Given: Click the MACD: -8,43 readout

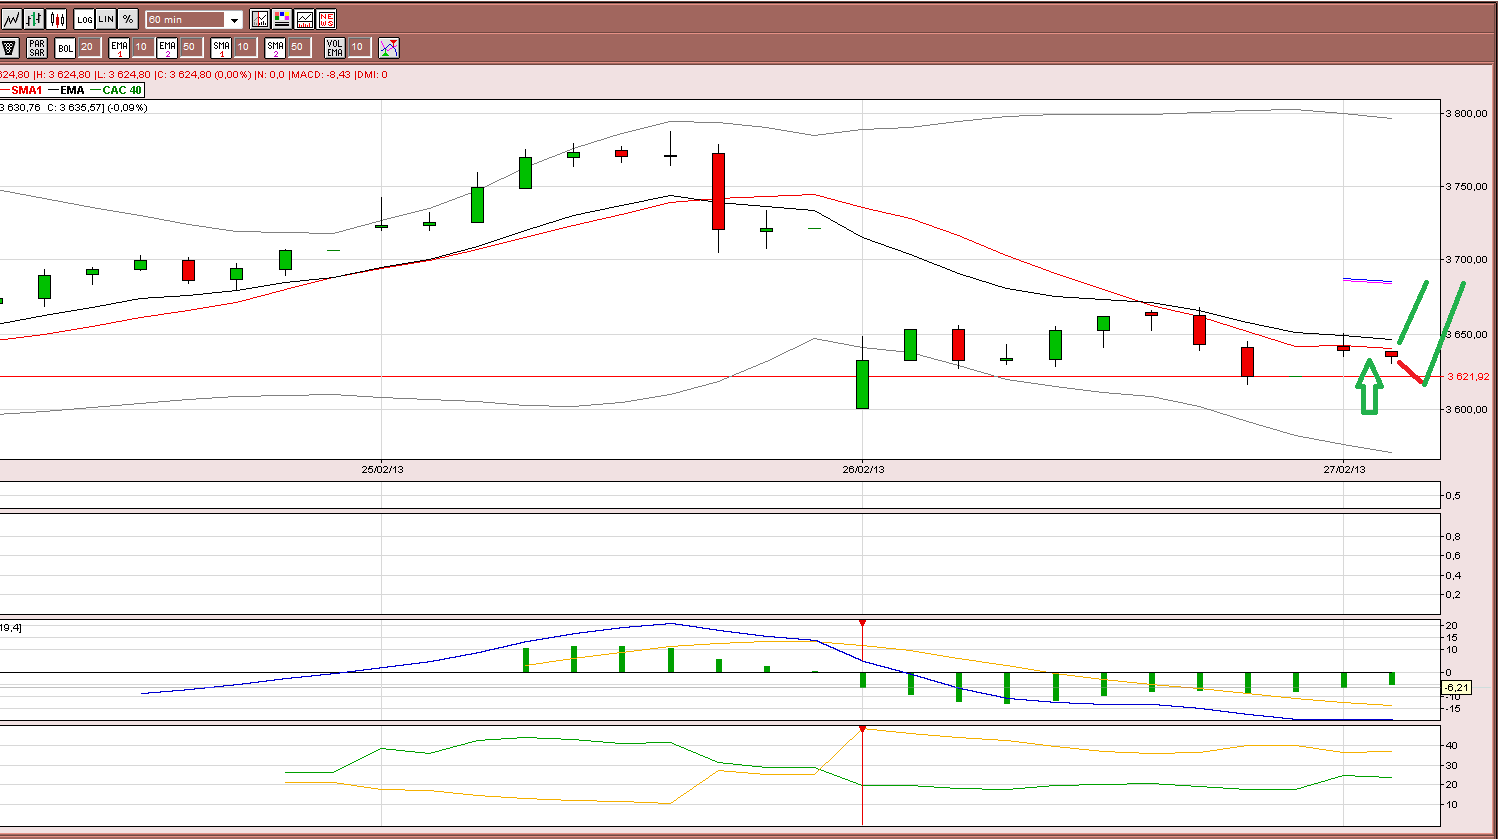Looking at the screenshot, I should pyautogui.click(x=321, y=75).
